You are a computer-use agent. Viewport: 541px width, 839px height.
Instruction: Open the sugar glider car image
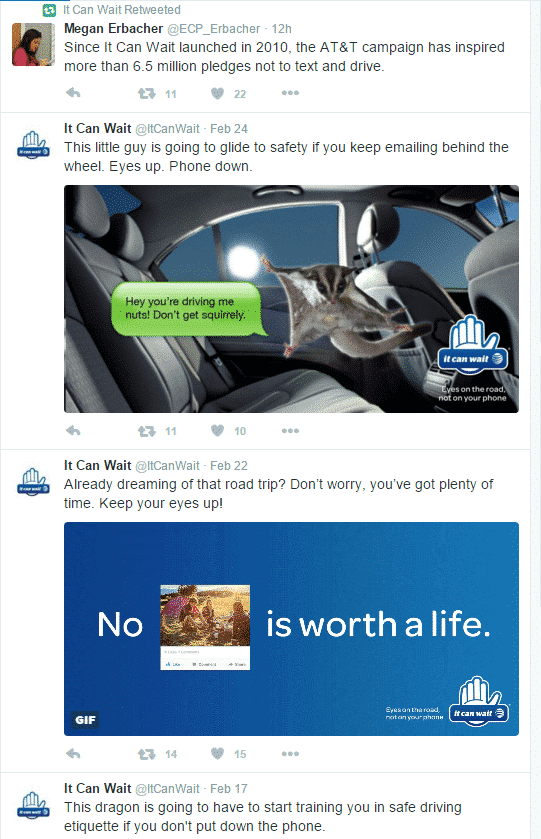[x=291, y=299]
